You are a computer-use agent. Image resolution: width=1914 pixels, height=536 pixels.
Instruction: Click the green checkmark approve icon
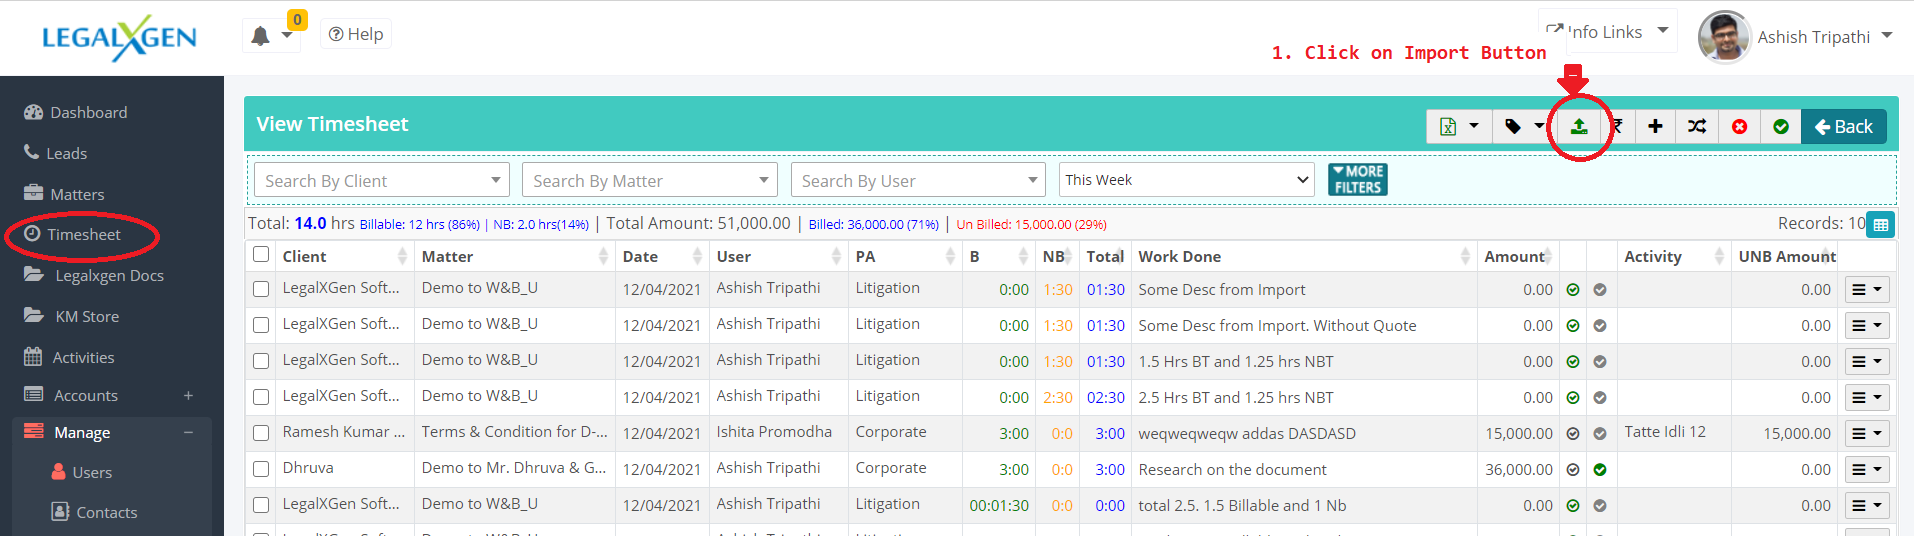[x=1780, y=127]
